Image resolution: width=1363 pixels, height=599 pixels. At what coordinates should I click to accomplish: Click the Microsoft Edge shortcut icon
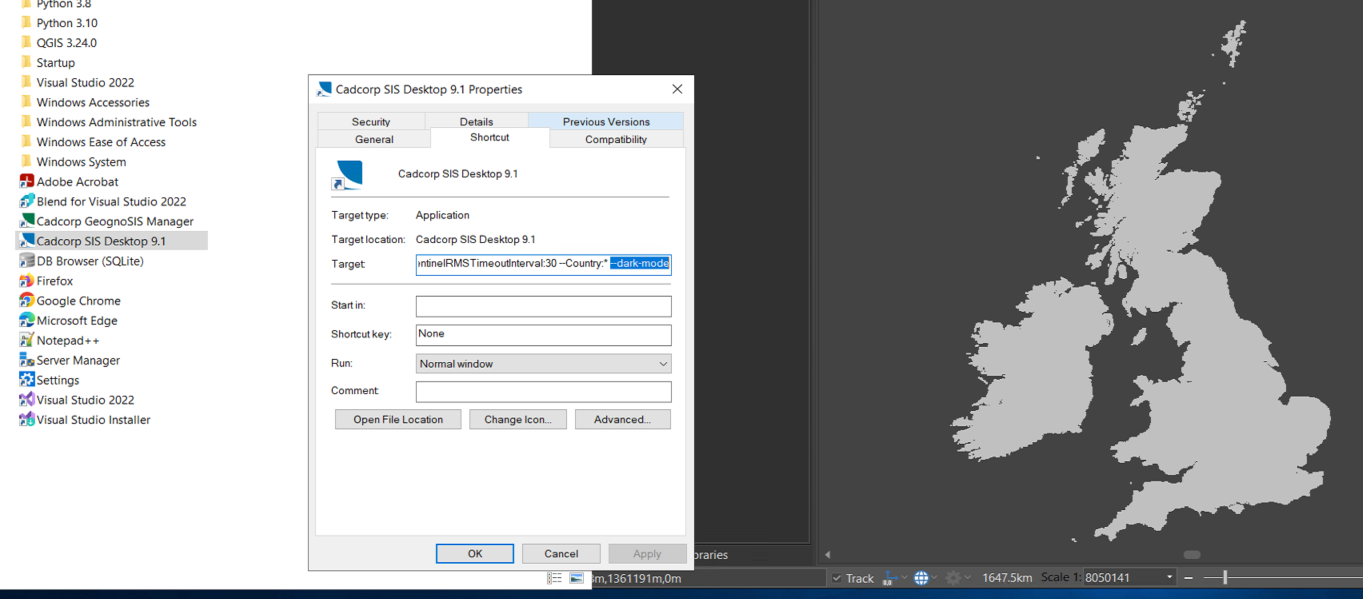tap(27, 320)
